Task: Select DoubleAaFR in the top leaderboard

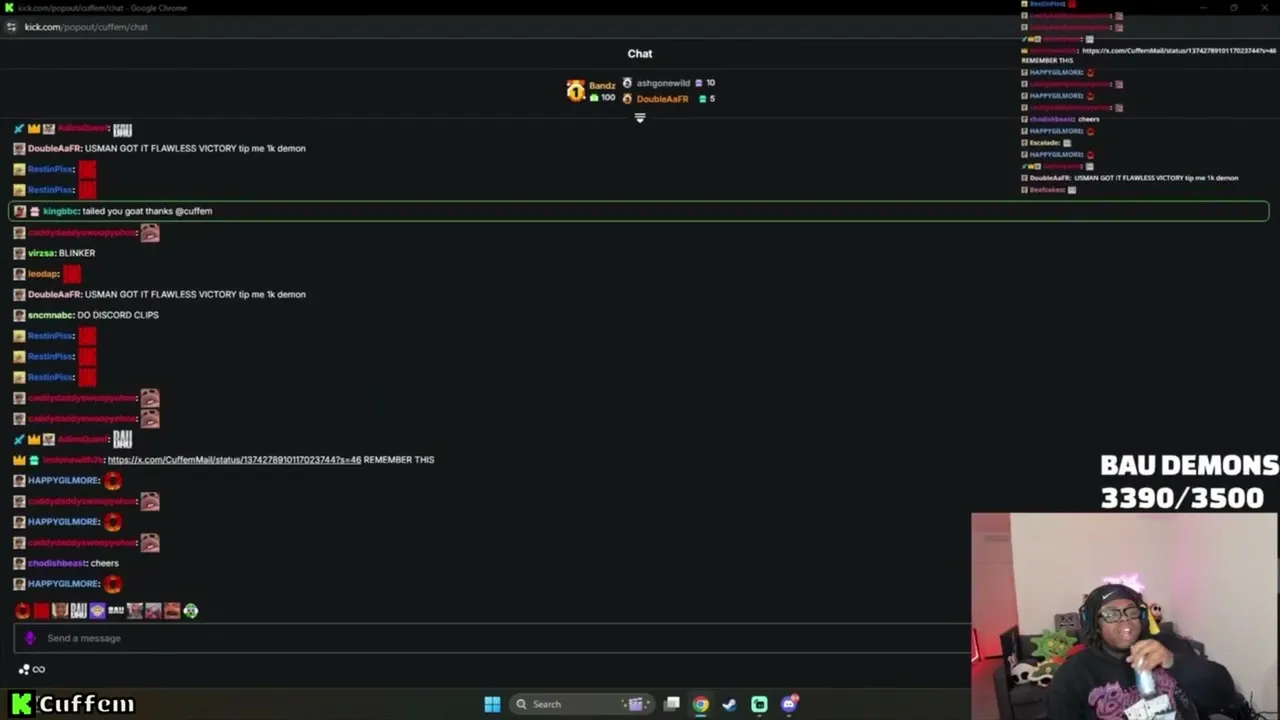Action: [662, 99]
